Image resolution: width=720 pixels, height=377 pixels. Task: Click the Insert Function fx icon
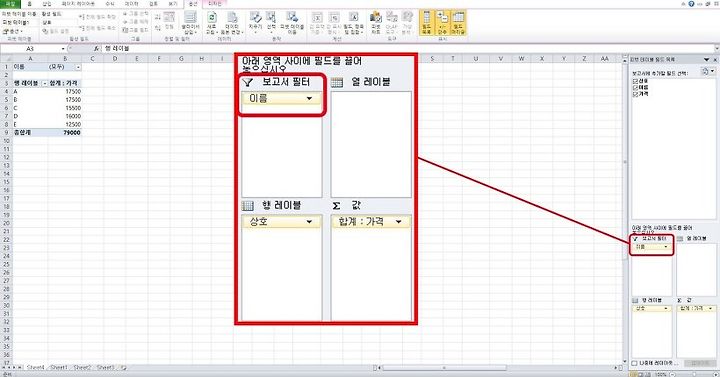point(96,48)
